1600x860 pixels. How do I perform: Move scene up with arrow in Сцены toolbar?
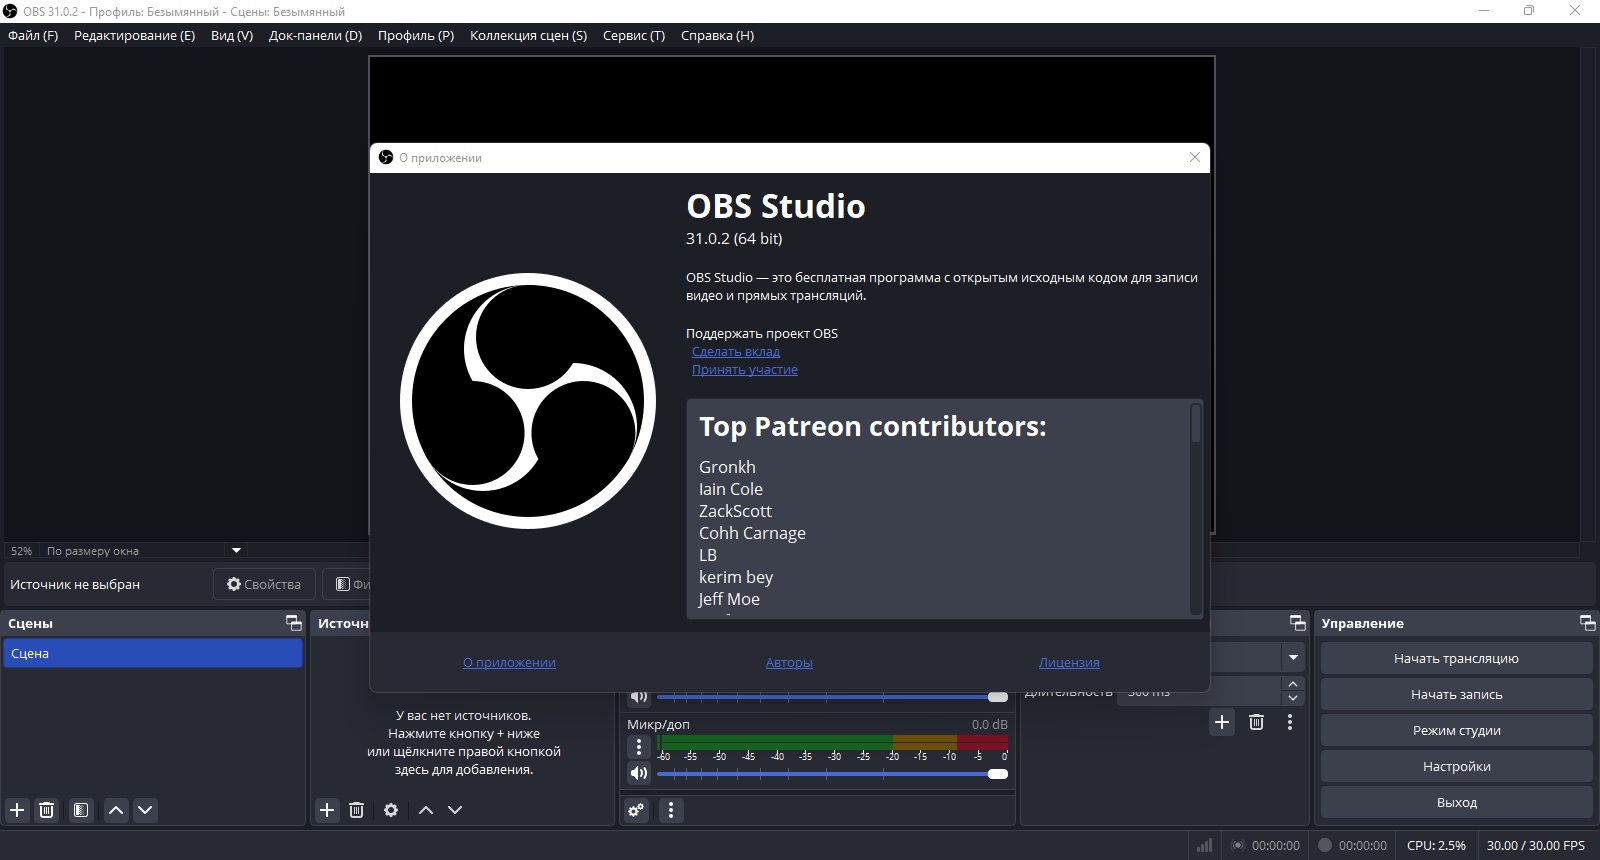point(116,810)
